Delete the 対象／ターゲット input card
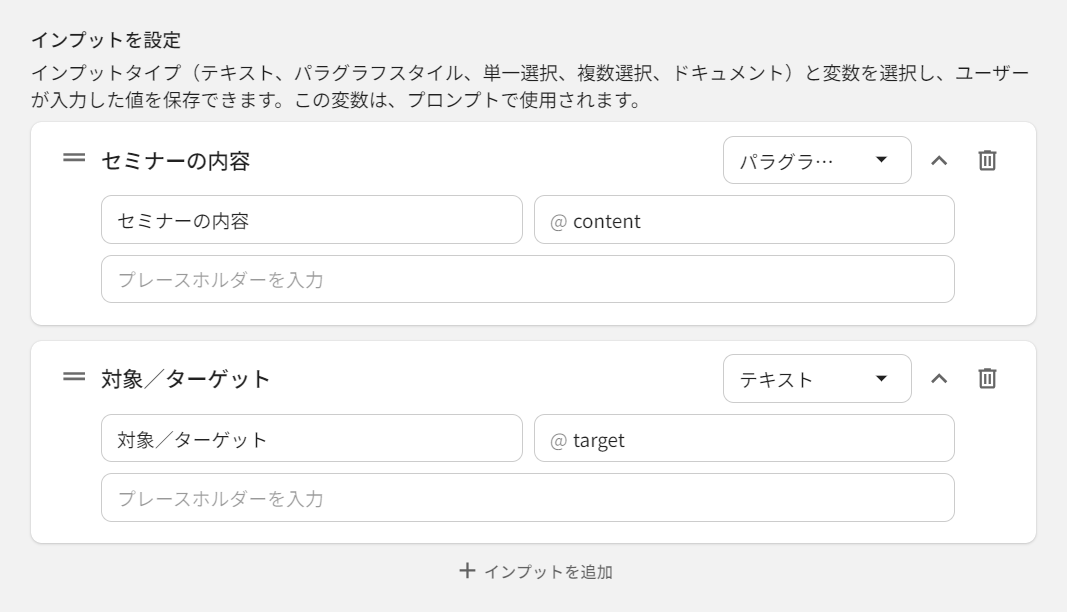This screenshot has width=1067, height=612. point(987,378)
